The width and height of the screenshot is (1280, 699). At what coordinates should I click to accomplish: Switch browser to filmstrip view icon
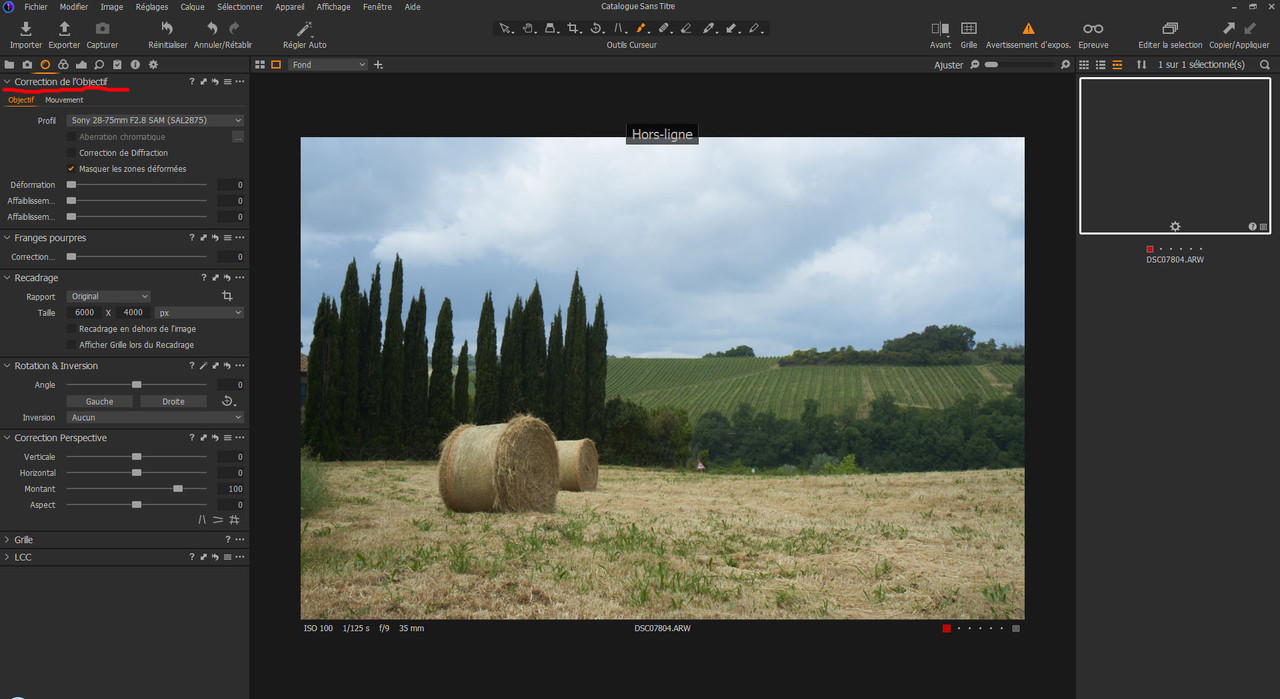[x=1117, y=65]
